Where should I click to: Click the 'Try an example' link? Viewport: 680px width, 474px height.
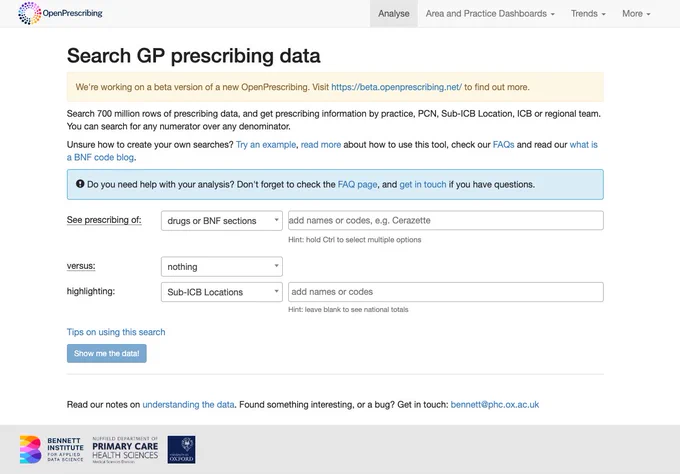[x=266, y=144]
